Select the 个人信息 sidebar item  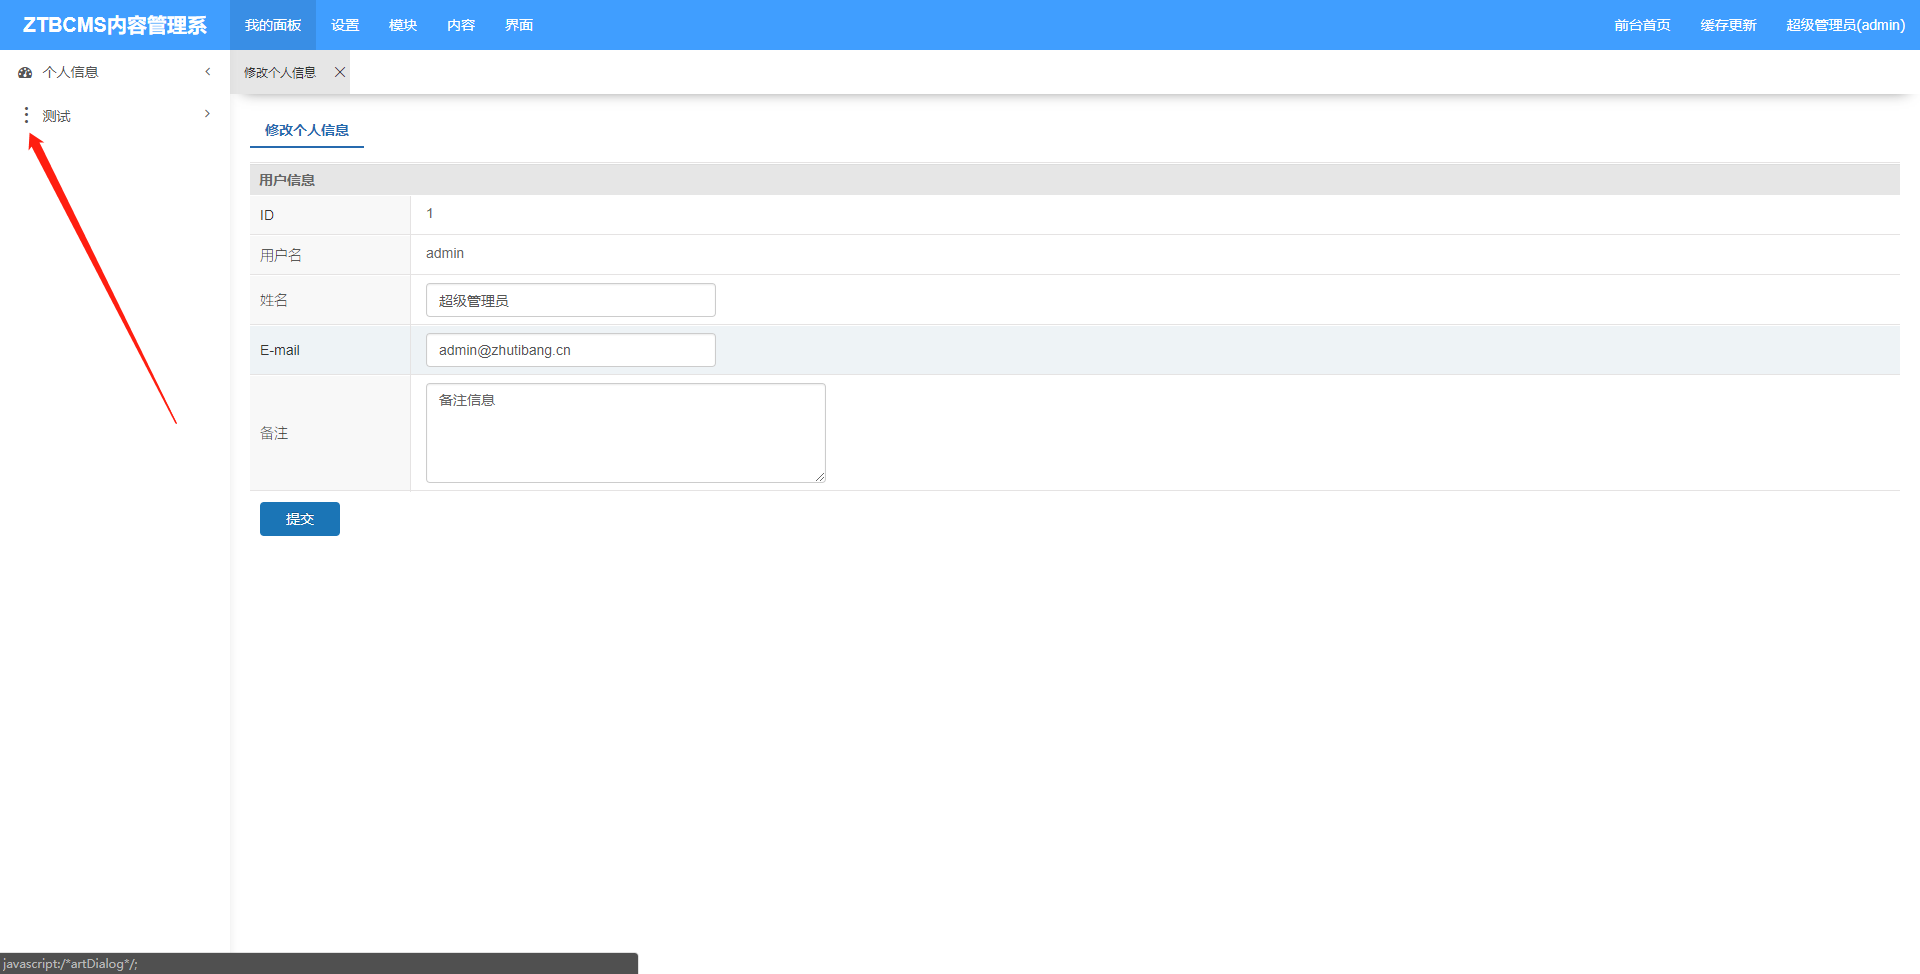115,72
